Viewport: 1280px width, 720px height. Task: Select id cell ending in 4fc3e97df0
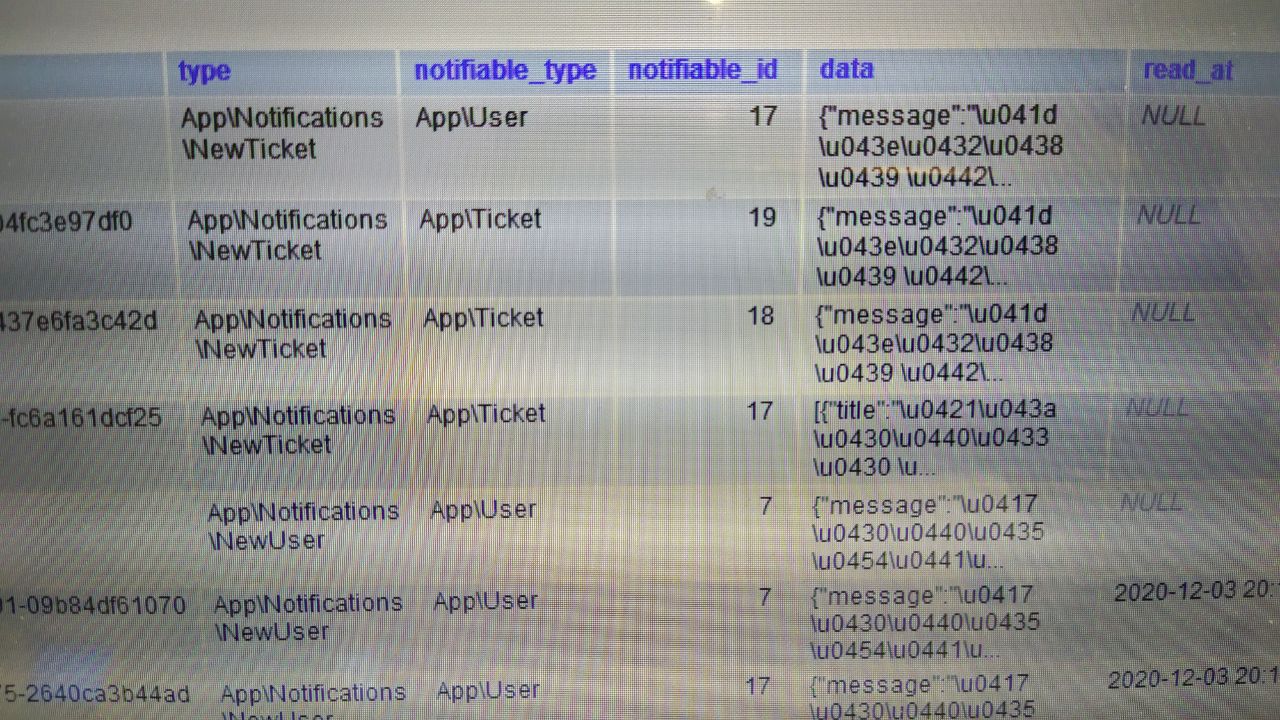pyautogui.click(x=66, y=220)
